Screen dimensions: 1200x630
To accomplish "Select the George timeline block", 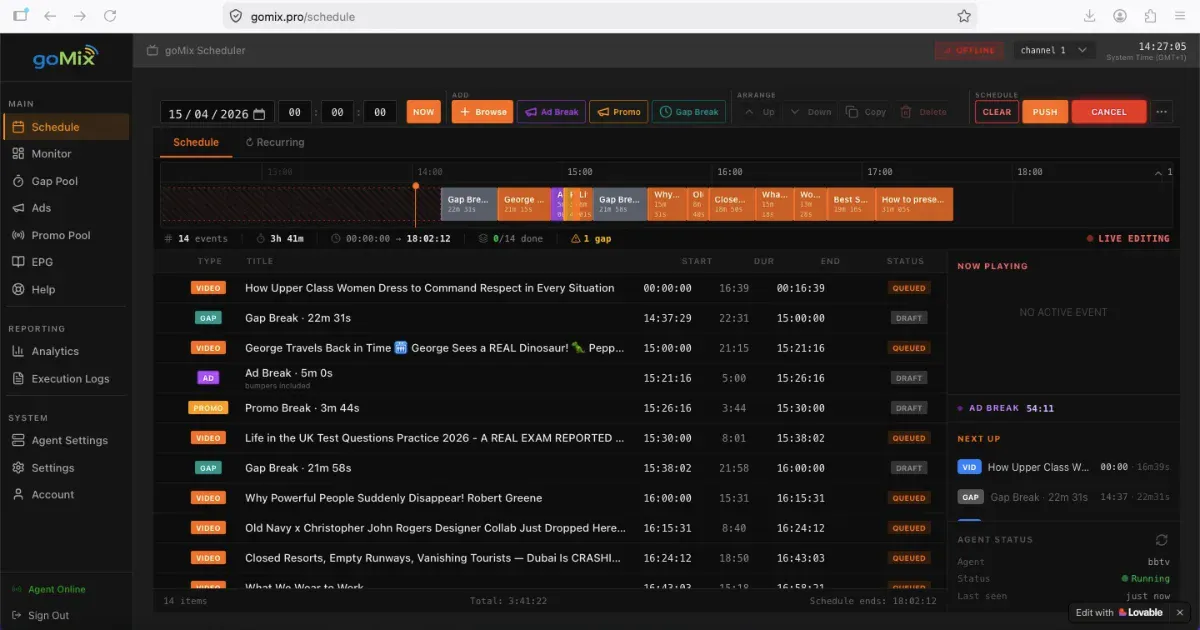I will (x=524, y=204).
